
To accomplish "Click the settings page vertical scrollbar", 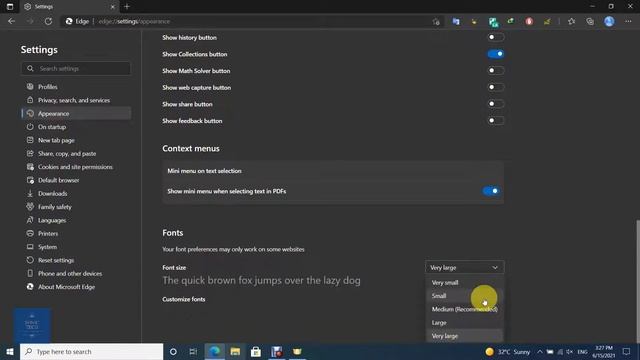I will [x=638, y=282].
